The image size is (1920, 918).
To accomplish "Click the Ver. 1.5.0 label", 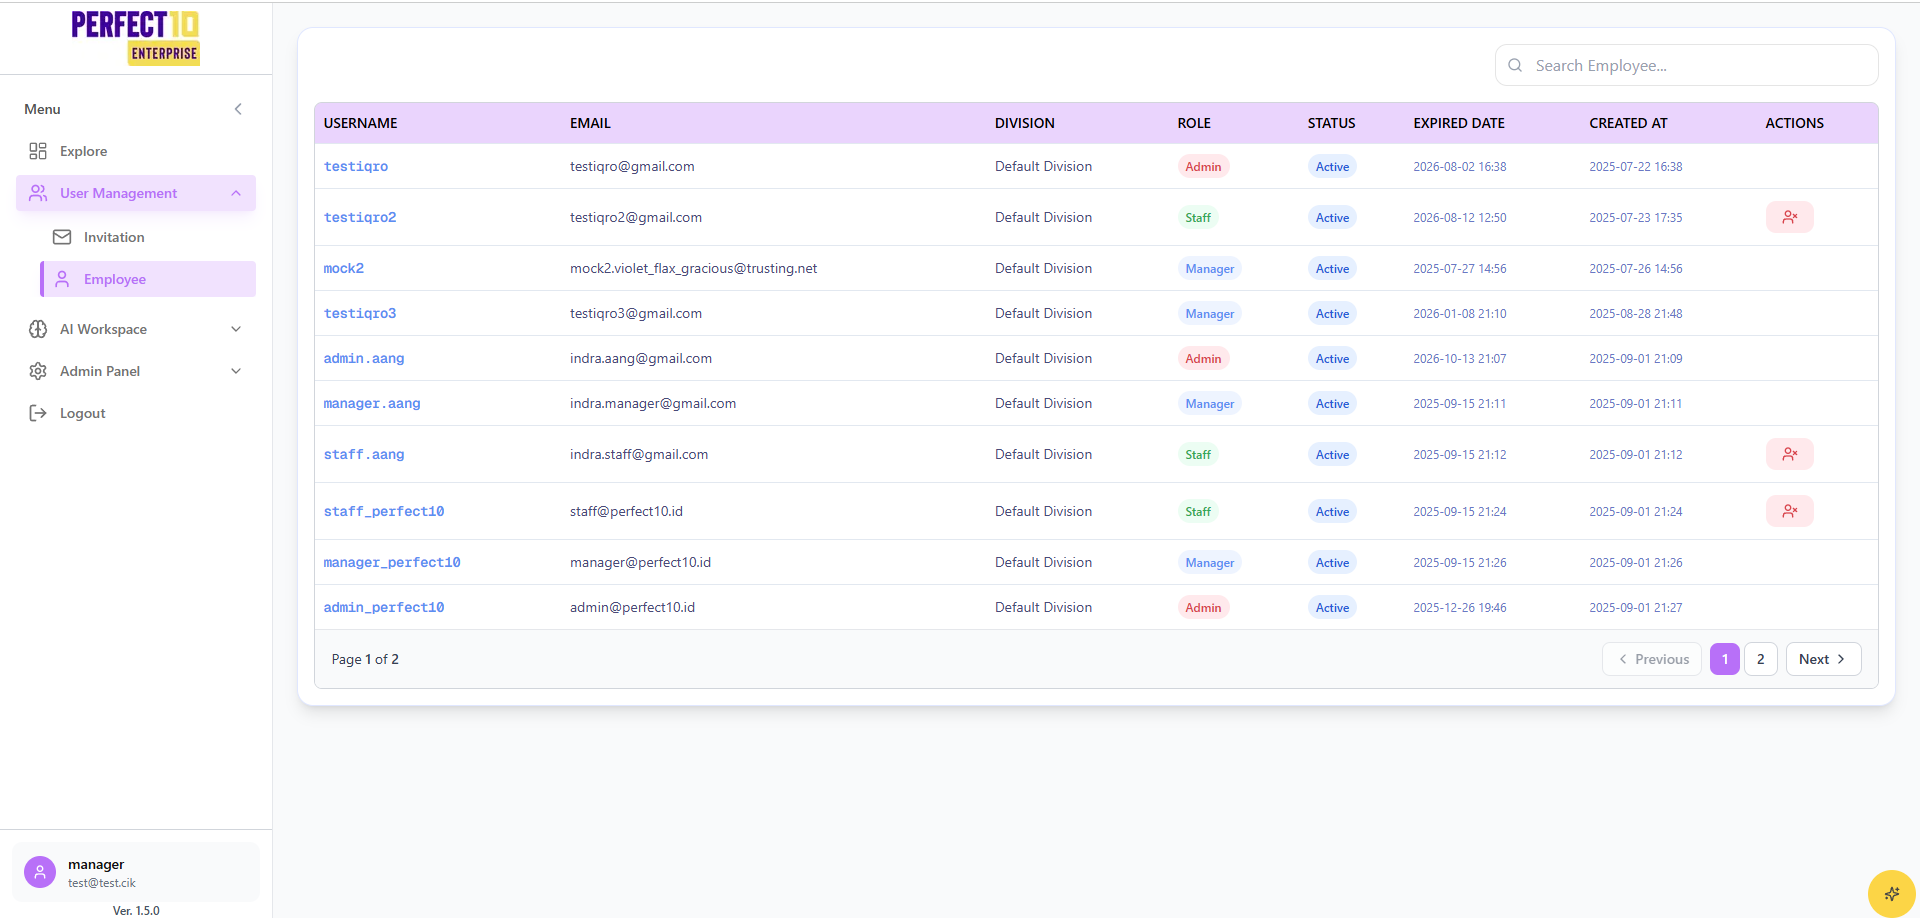I will coord(136,910).
